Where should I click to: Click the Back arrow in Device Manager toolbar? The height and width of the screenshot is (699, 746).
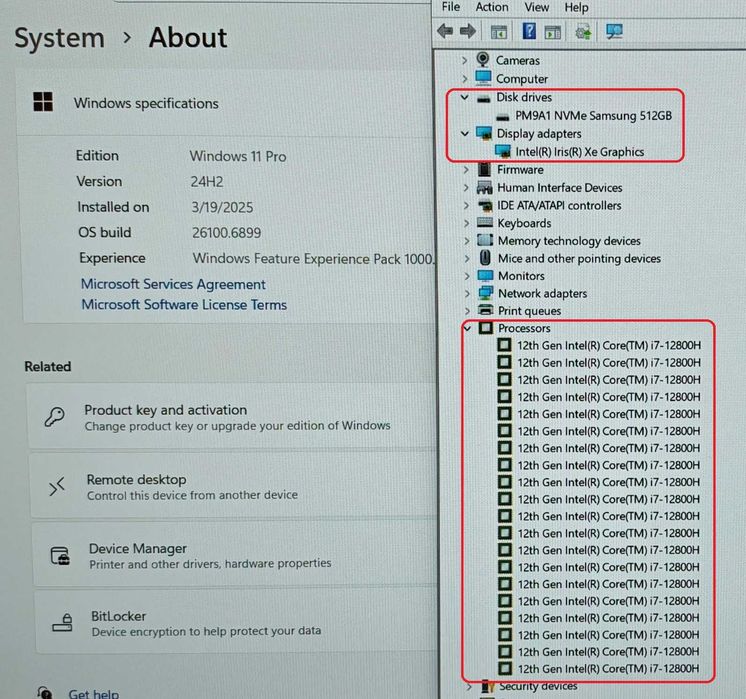click(x=445, y=31)
